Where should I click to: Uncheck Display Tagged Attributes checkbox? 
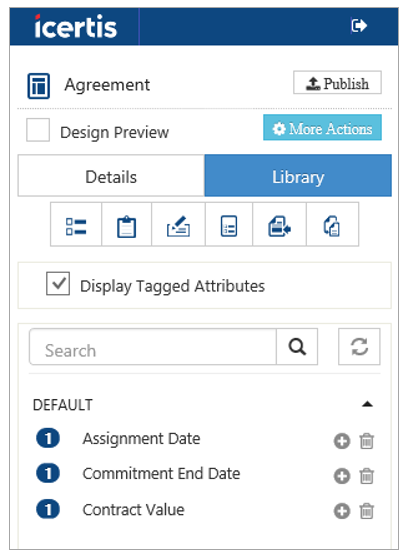58,284
